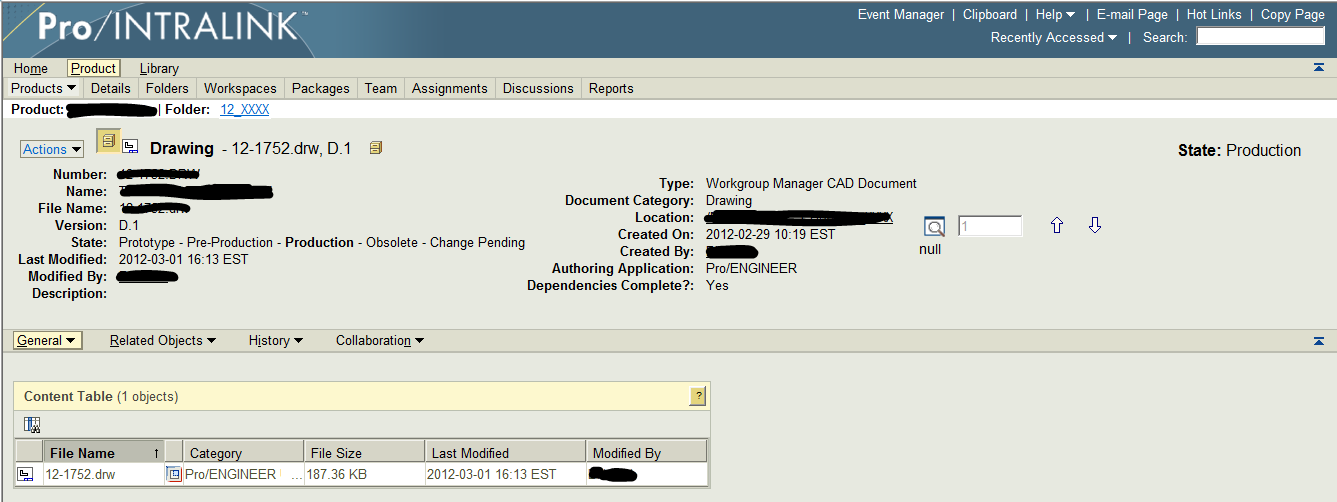
Task: Expand the General dropdown menu
Action: click(47, 341)
